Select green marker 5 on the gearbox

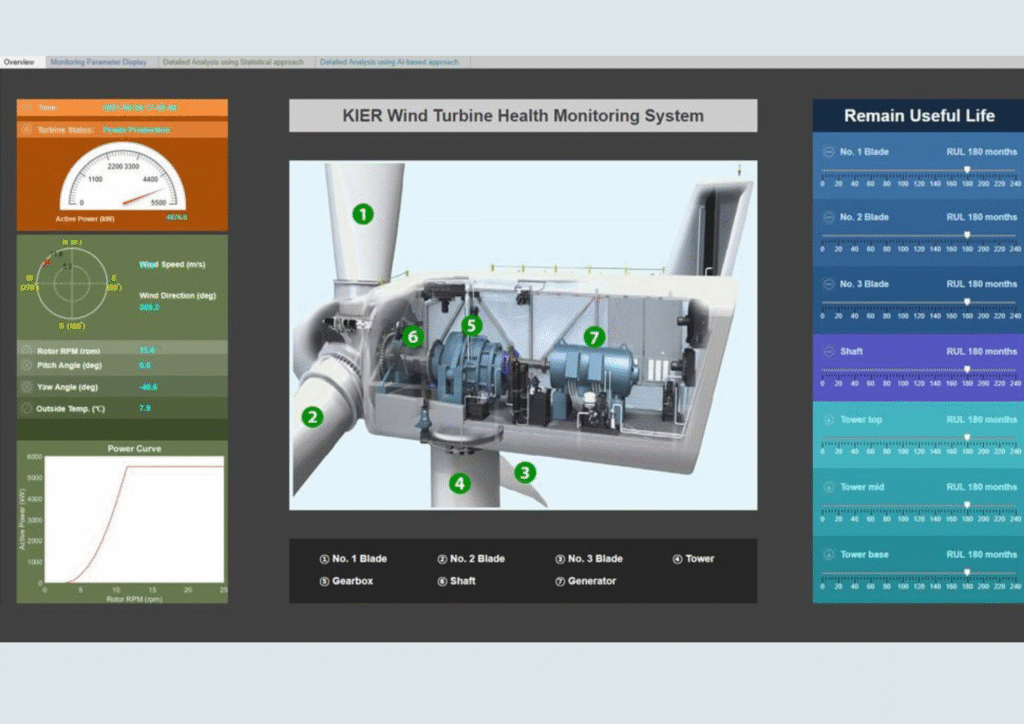pyautogui.click(x=472, y=325)
